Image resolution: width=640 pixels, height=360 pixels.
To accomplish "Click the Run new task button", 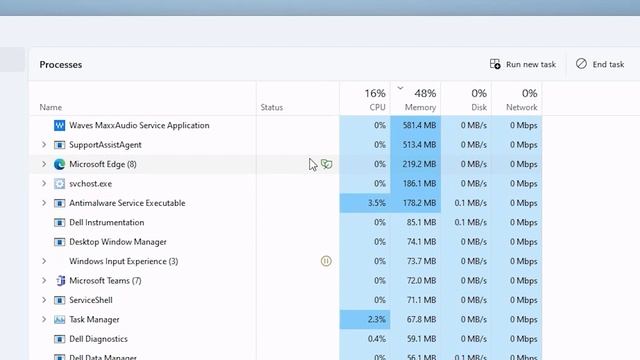I will [x=523, y=64].
